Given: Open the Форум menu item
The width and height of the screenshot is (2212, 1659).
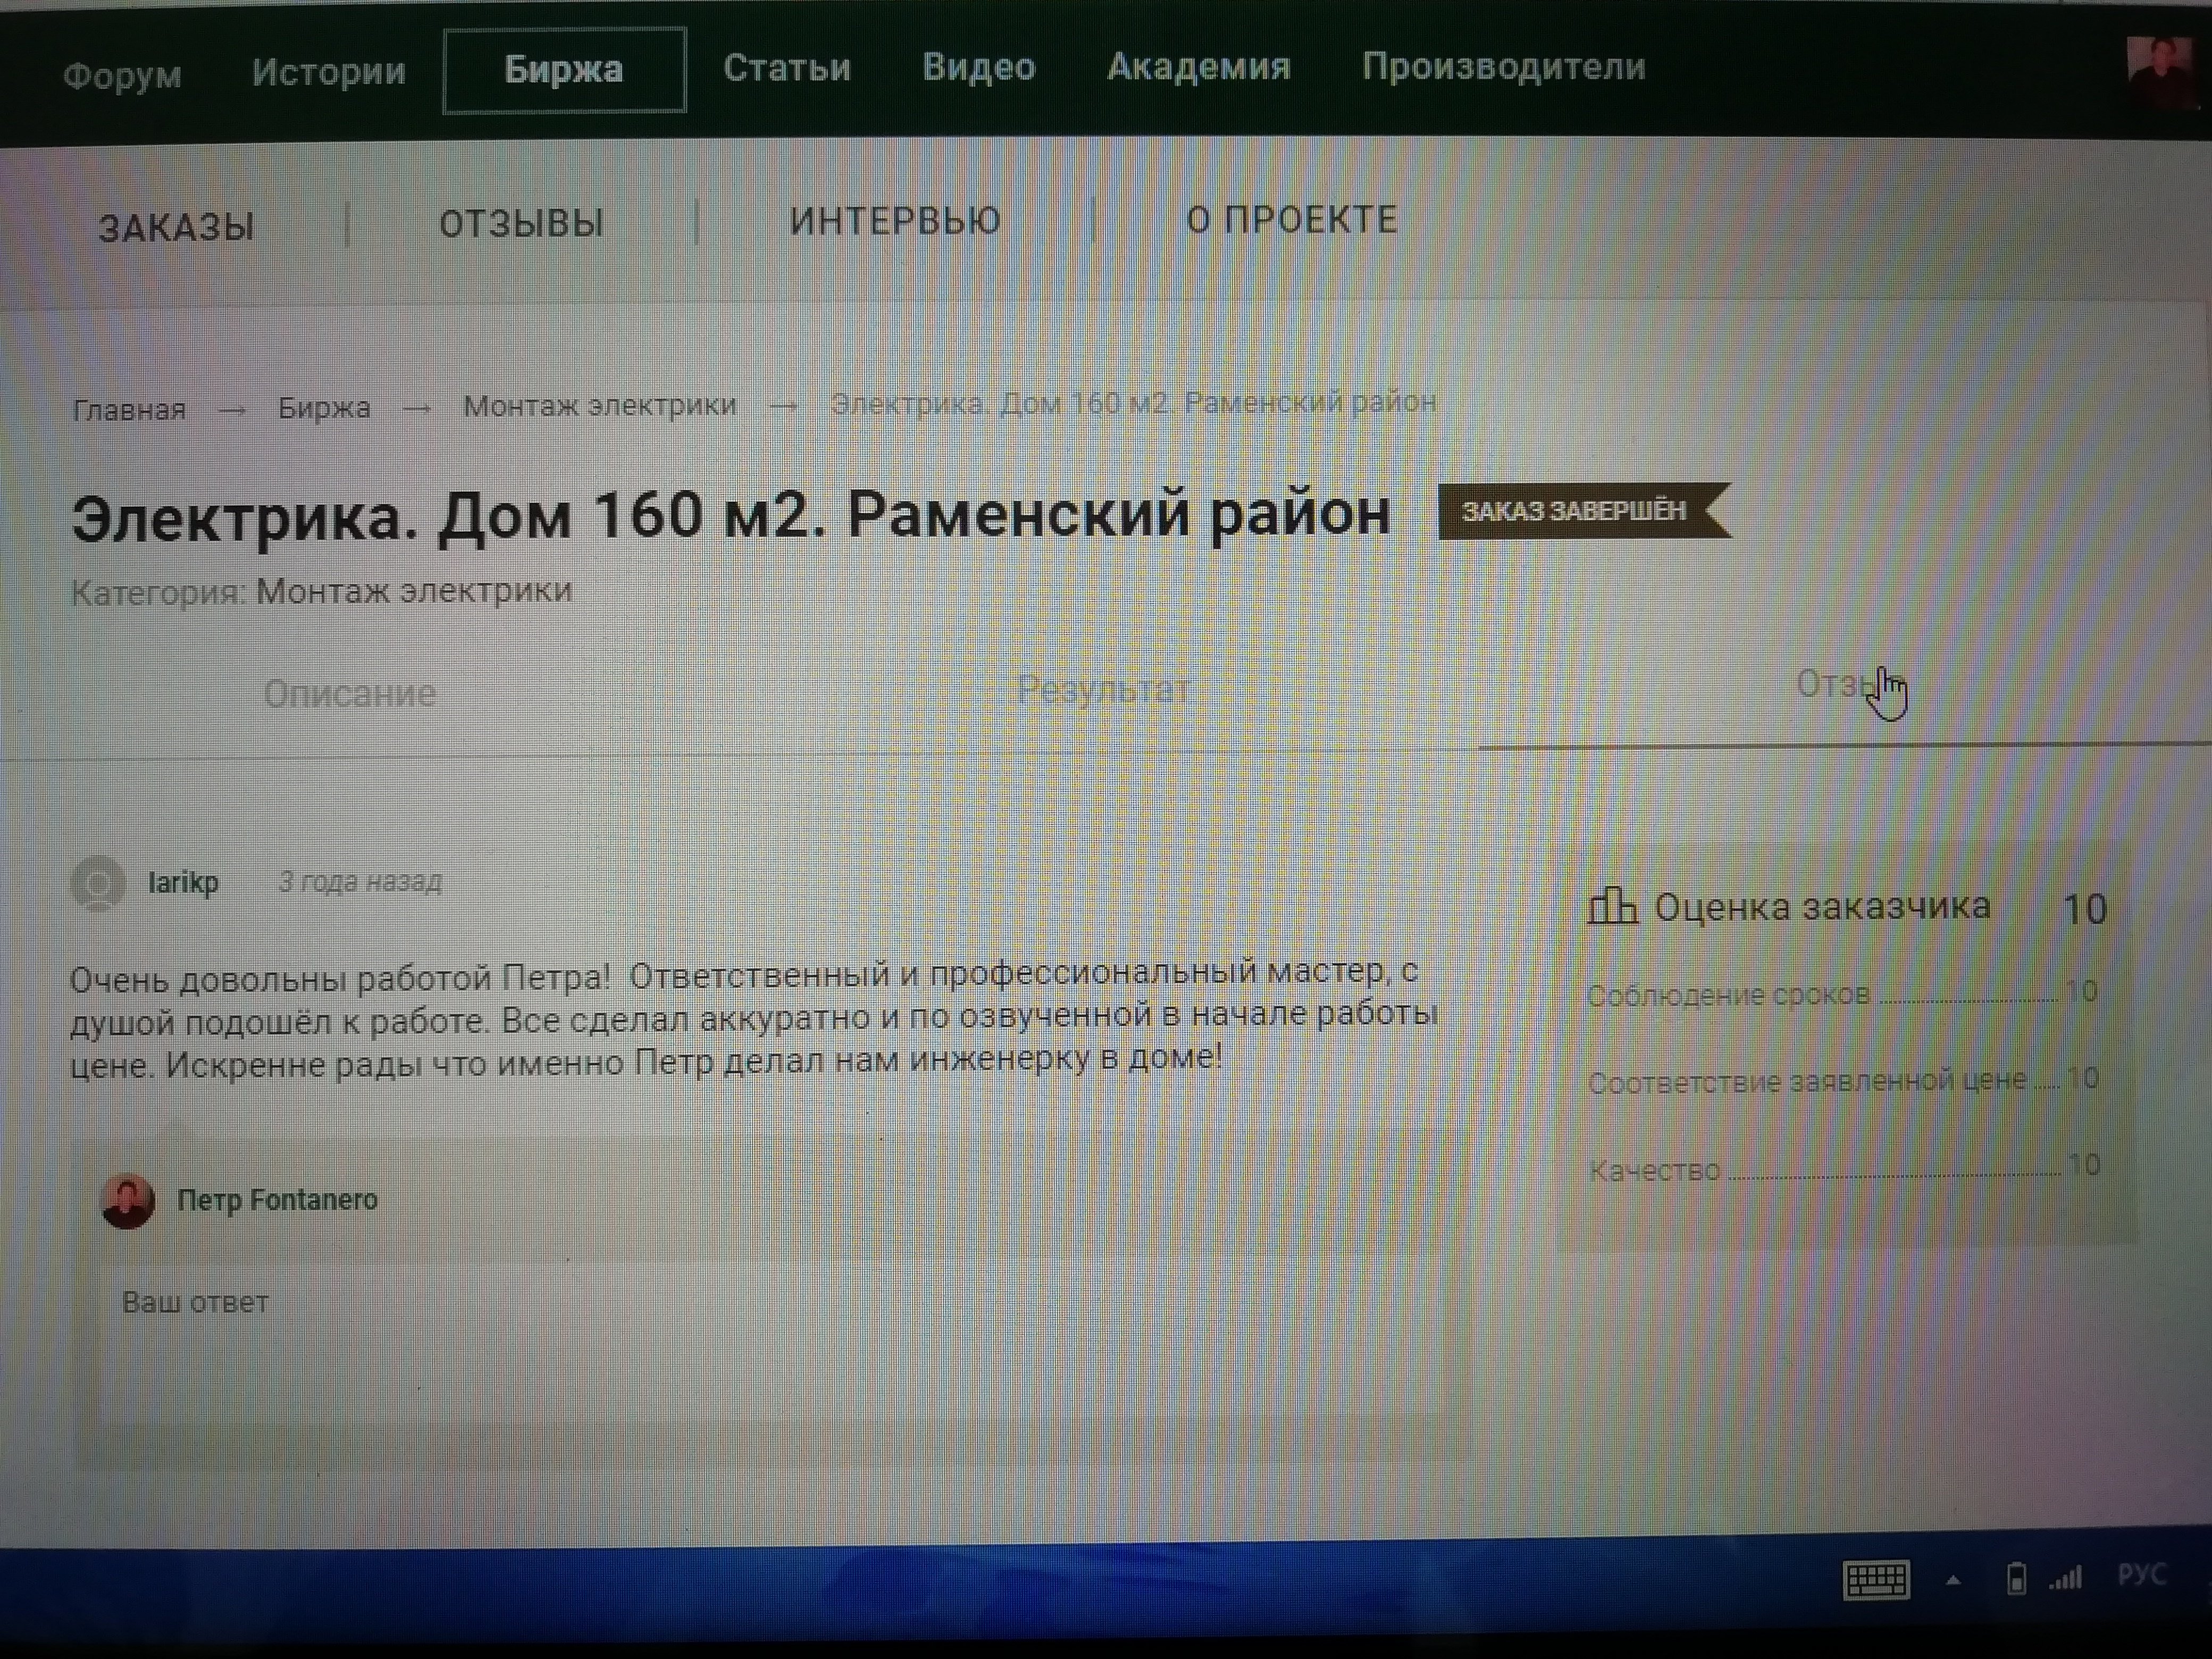Looking at the screenshot, I should (122, 75).
